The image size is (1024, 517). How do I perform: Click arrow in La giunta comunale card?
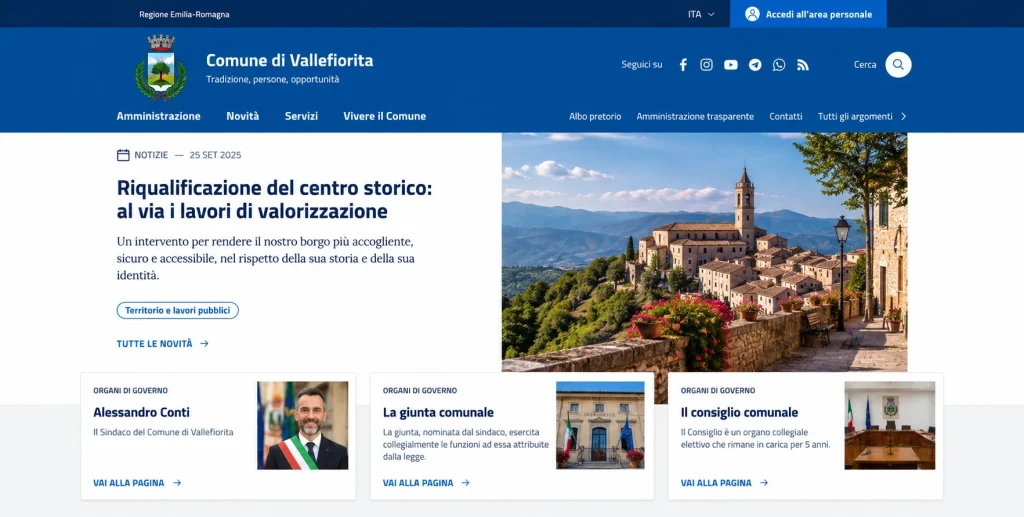(x=466, y=483)
